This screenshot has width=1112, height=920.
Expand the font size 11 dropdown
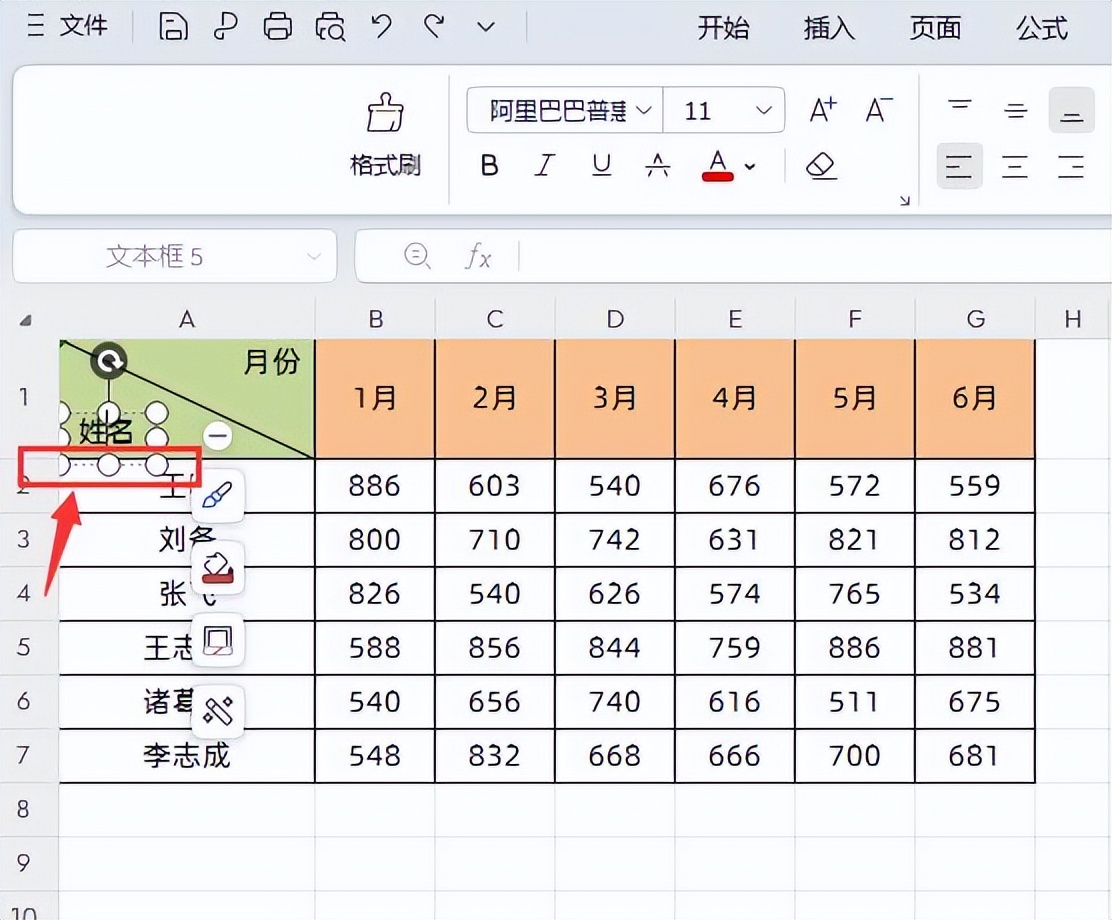[764, 110]
